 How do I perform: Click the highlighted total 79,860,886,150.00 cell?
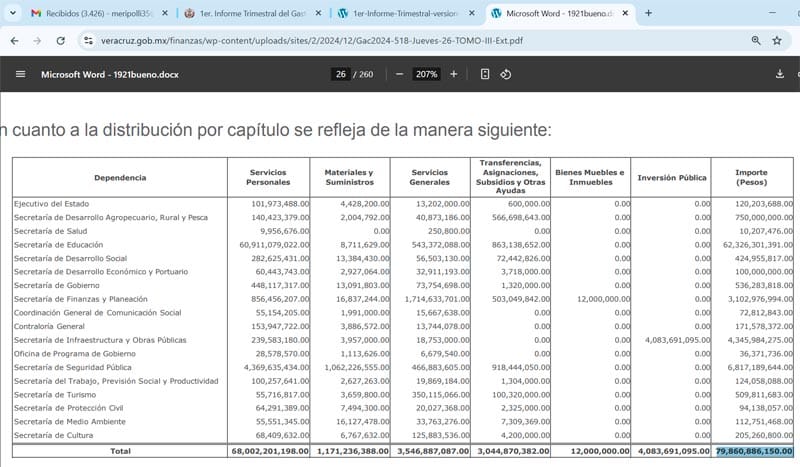(x=754, y=451)
